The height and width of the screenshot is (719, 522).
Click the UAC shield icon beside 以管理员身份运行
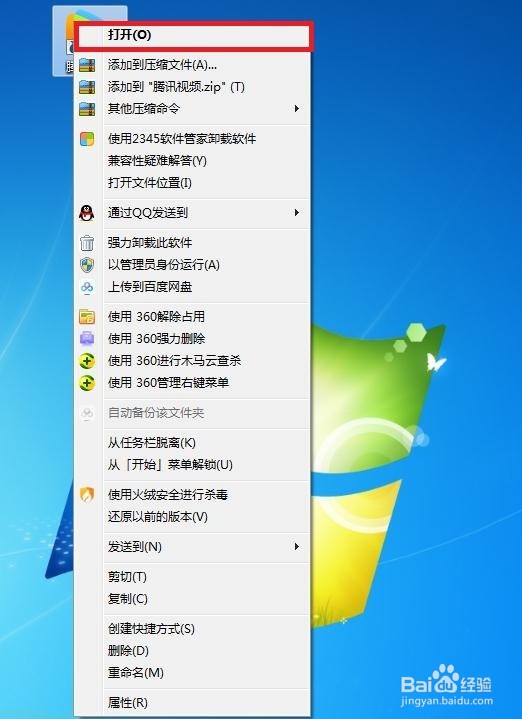(x=87, y=265)
